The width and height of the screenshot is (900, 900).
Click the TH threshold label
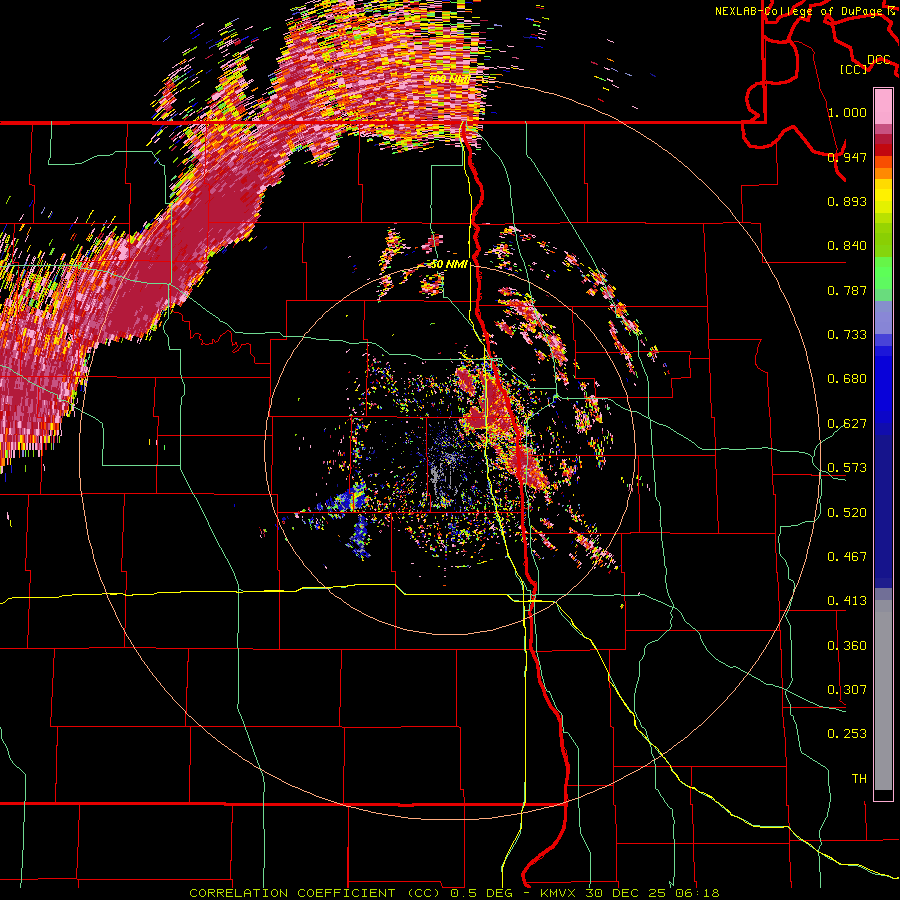point(859,779)
